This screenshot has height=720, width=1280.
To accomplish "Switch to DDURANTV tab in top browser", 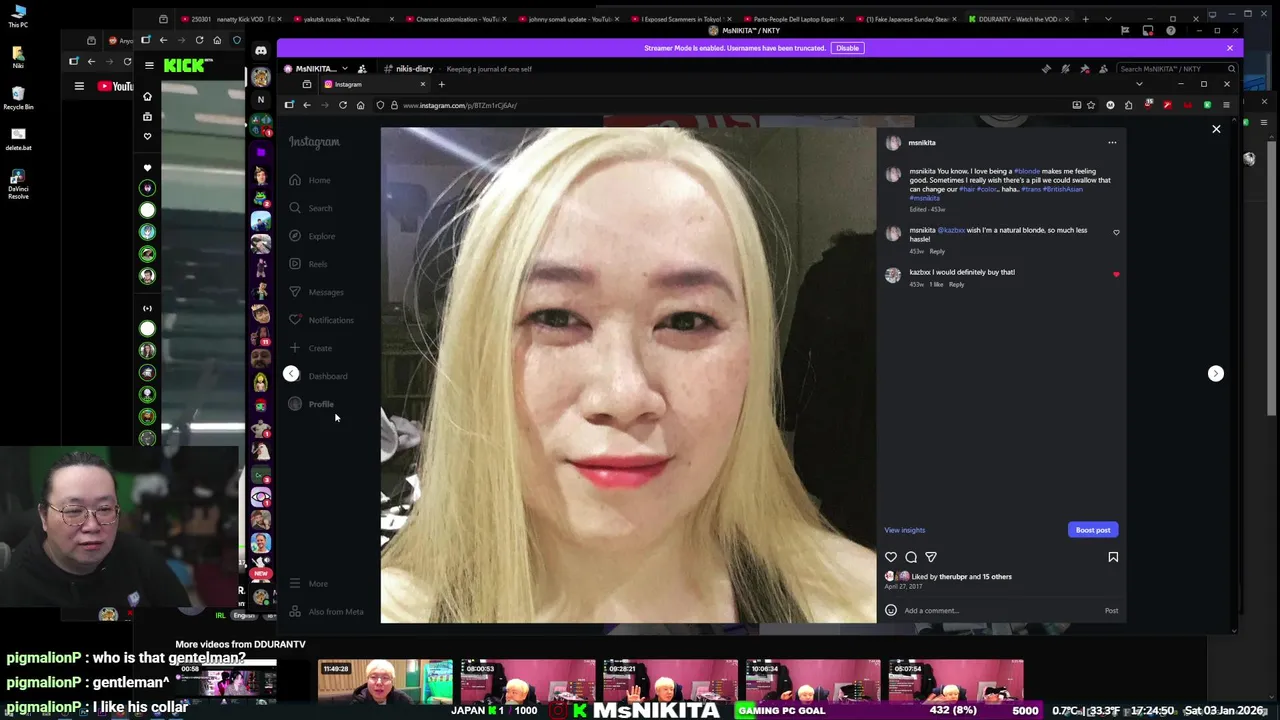I will (1018, 19).
